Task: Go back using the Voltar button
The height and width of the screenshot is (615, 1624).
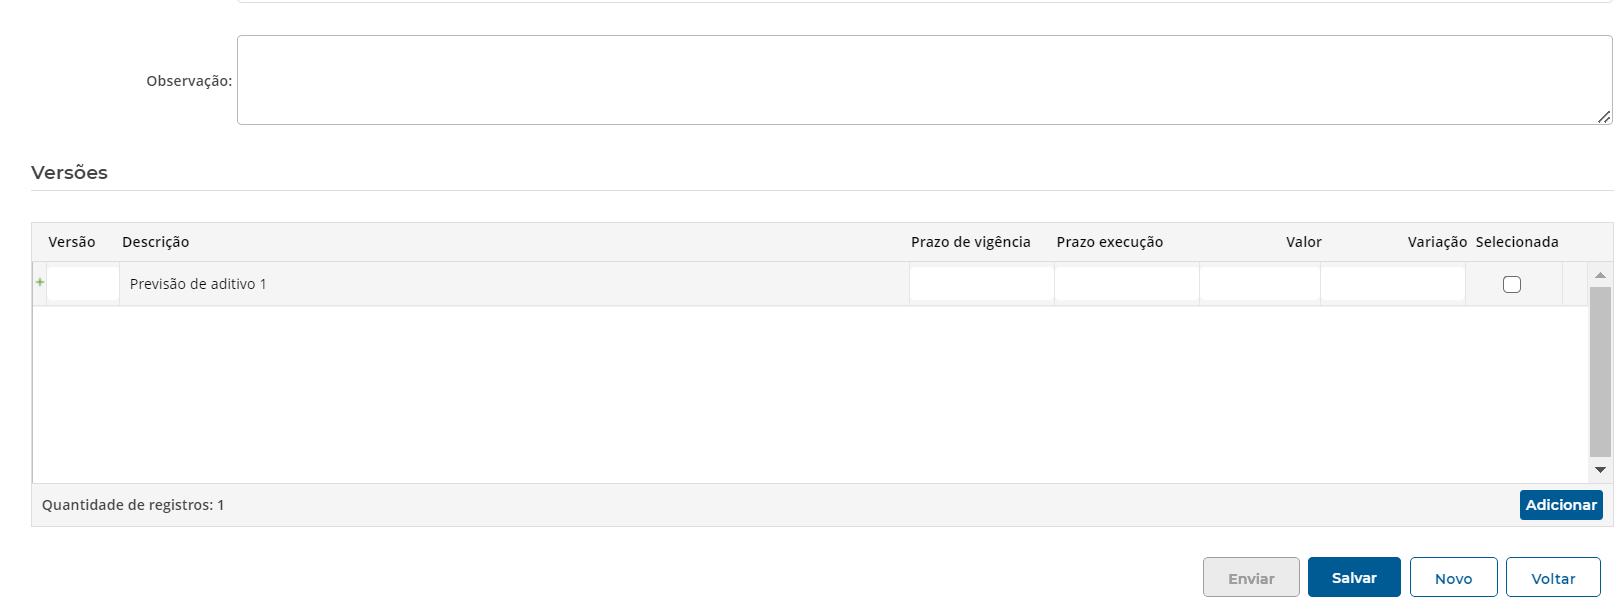Action: coord(1553,578)
